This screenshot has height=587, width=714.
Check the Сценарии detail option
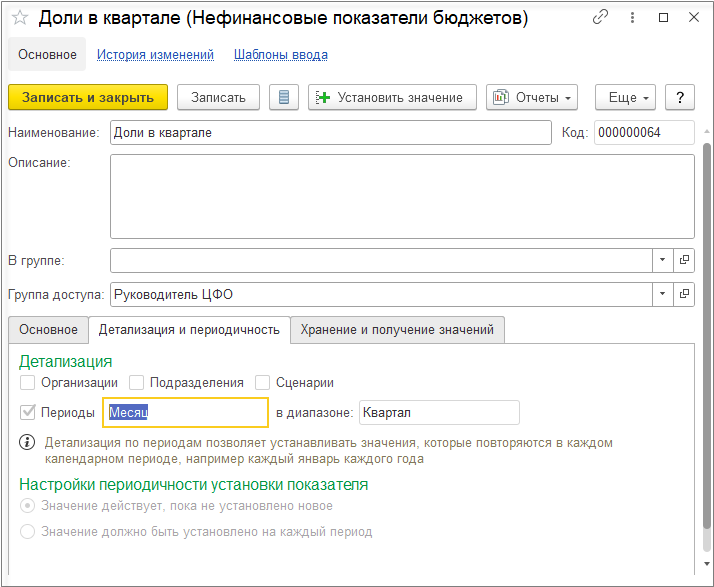pos(263,382)
